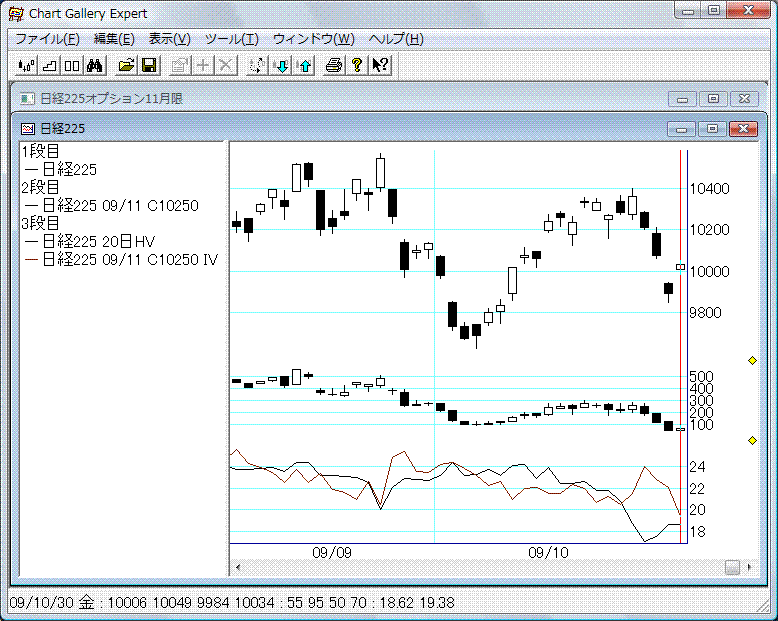Image resolution: width=778 pixels, height=621 pixels.
Task: Open a file with the folder icon
Action: point(126,66)
